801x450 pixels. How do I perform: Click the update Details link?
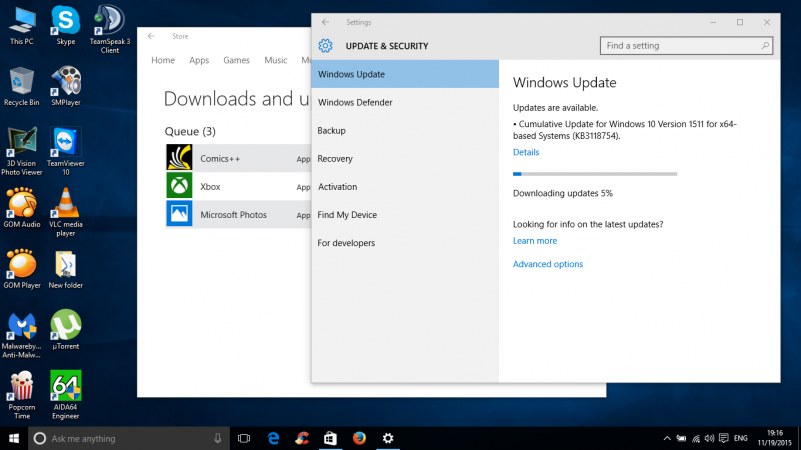[526, 152]
